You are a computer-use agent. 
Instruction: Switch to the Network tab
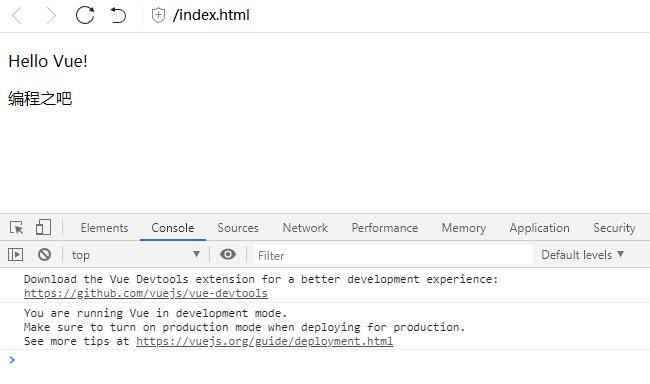(305, 228)
